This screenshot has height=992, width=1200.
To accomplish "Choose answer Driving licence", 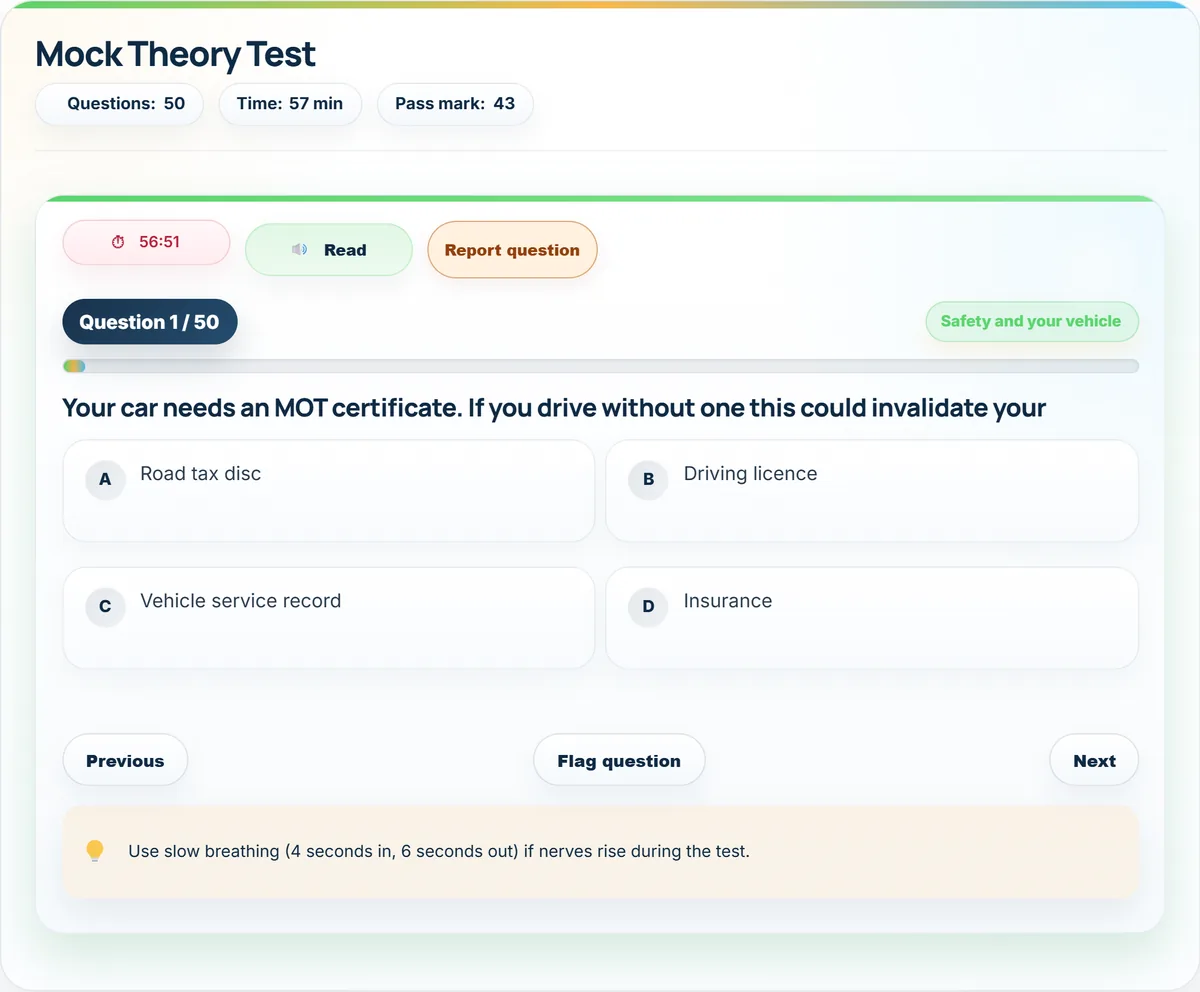I will 872,491.
